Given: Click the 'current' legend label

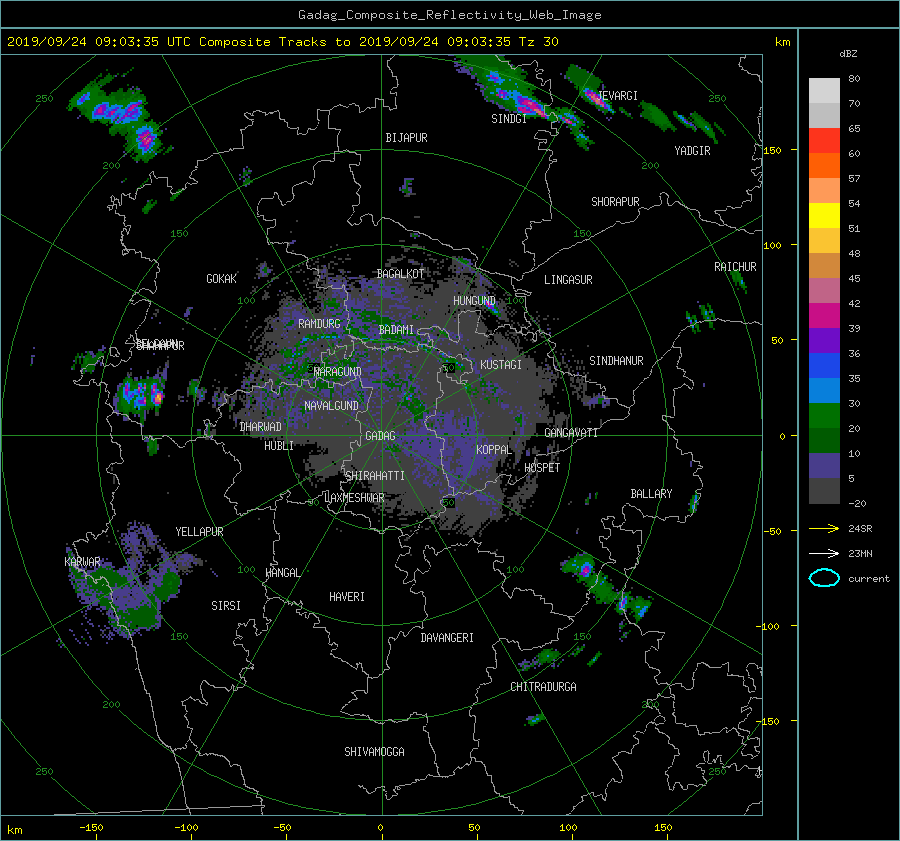Looking at the screenshot, I should [x=869, y=579].
